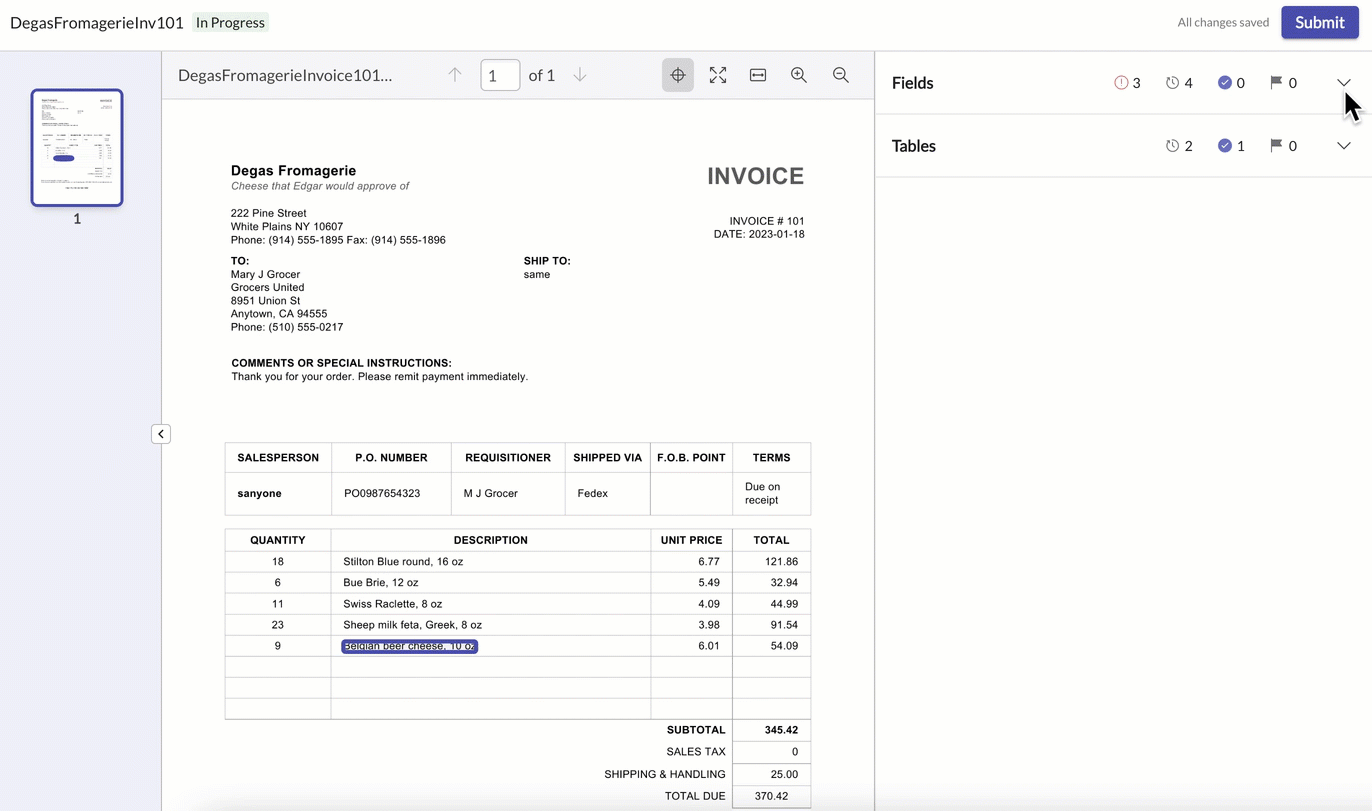1372x811 pixels.
Task: Click the DegasFromagerieInv101 document title
Action: pyautogui.click(x=97, y=22)
